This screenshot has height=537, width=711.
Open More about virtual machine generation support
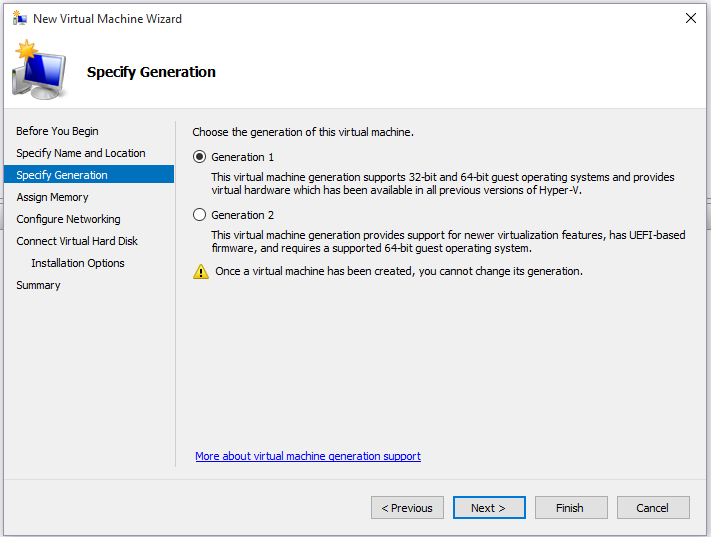click(308, 456)
